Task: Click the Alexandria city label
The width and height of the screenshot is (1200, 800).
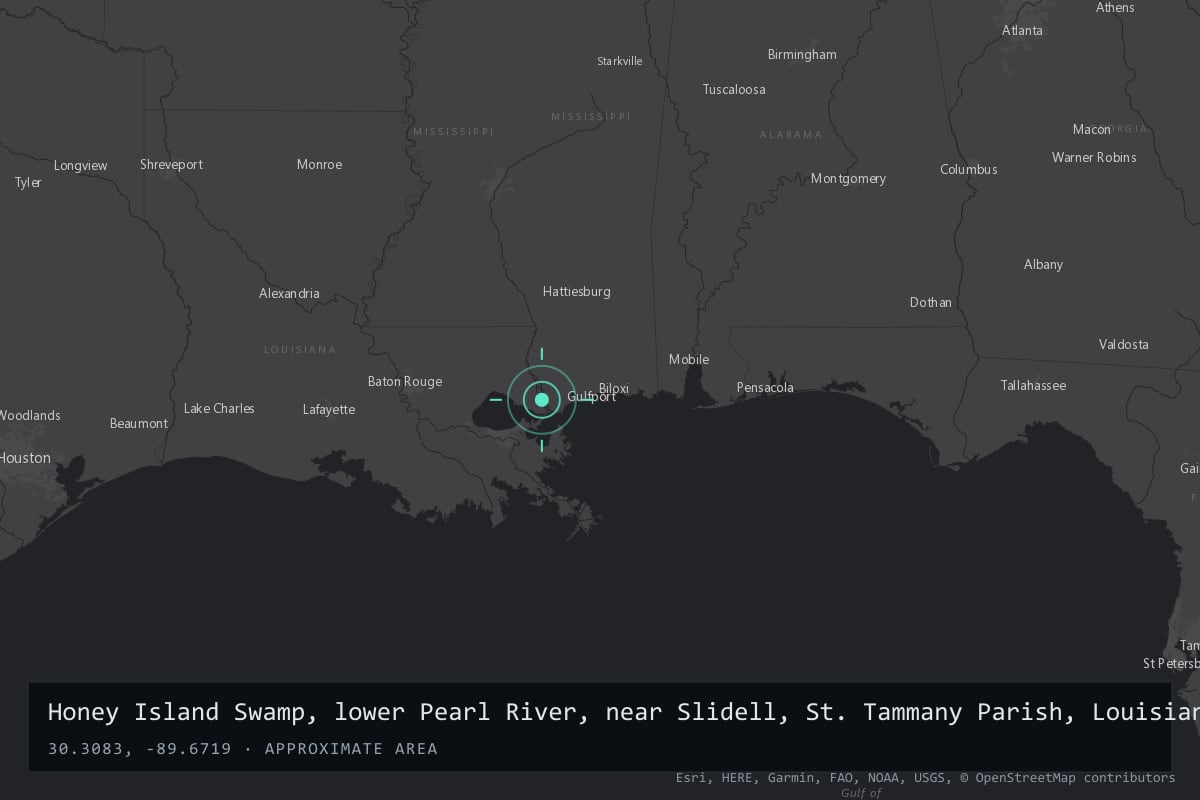Action: (x=290, y=293)
